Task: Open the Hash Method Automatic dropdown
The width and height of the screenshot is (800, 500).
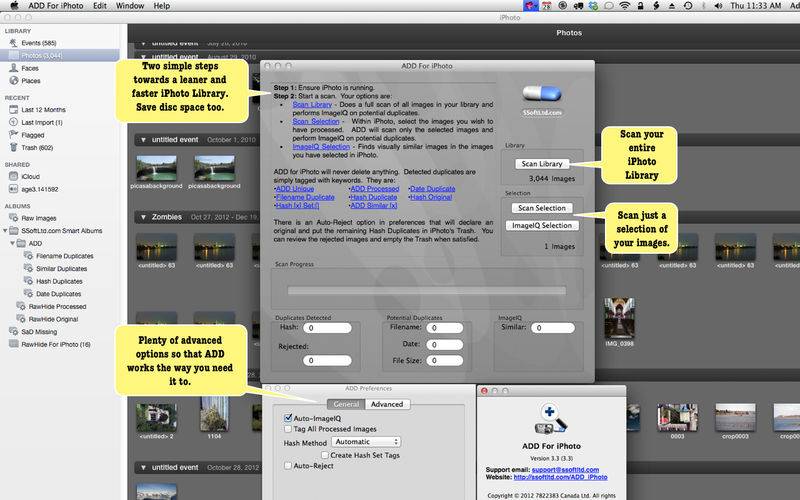Action: coord(366,442)
